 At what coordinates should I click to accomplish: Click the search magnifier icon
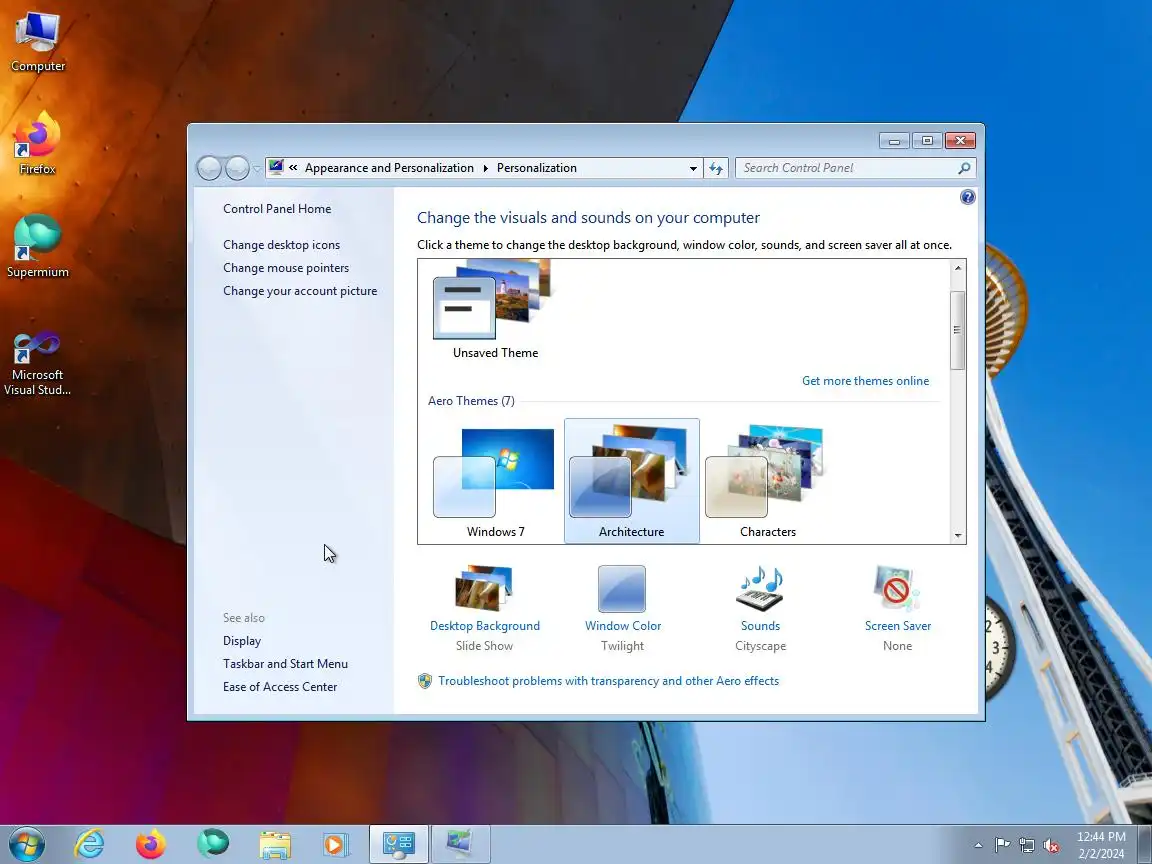pos(964,168)
